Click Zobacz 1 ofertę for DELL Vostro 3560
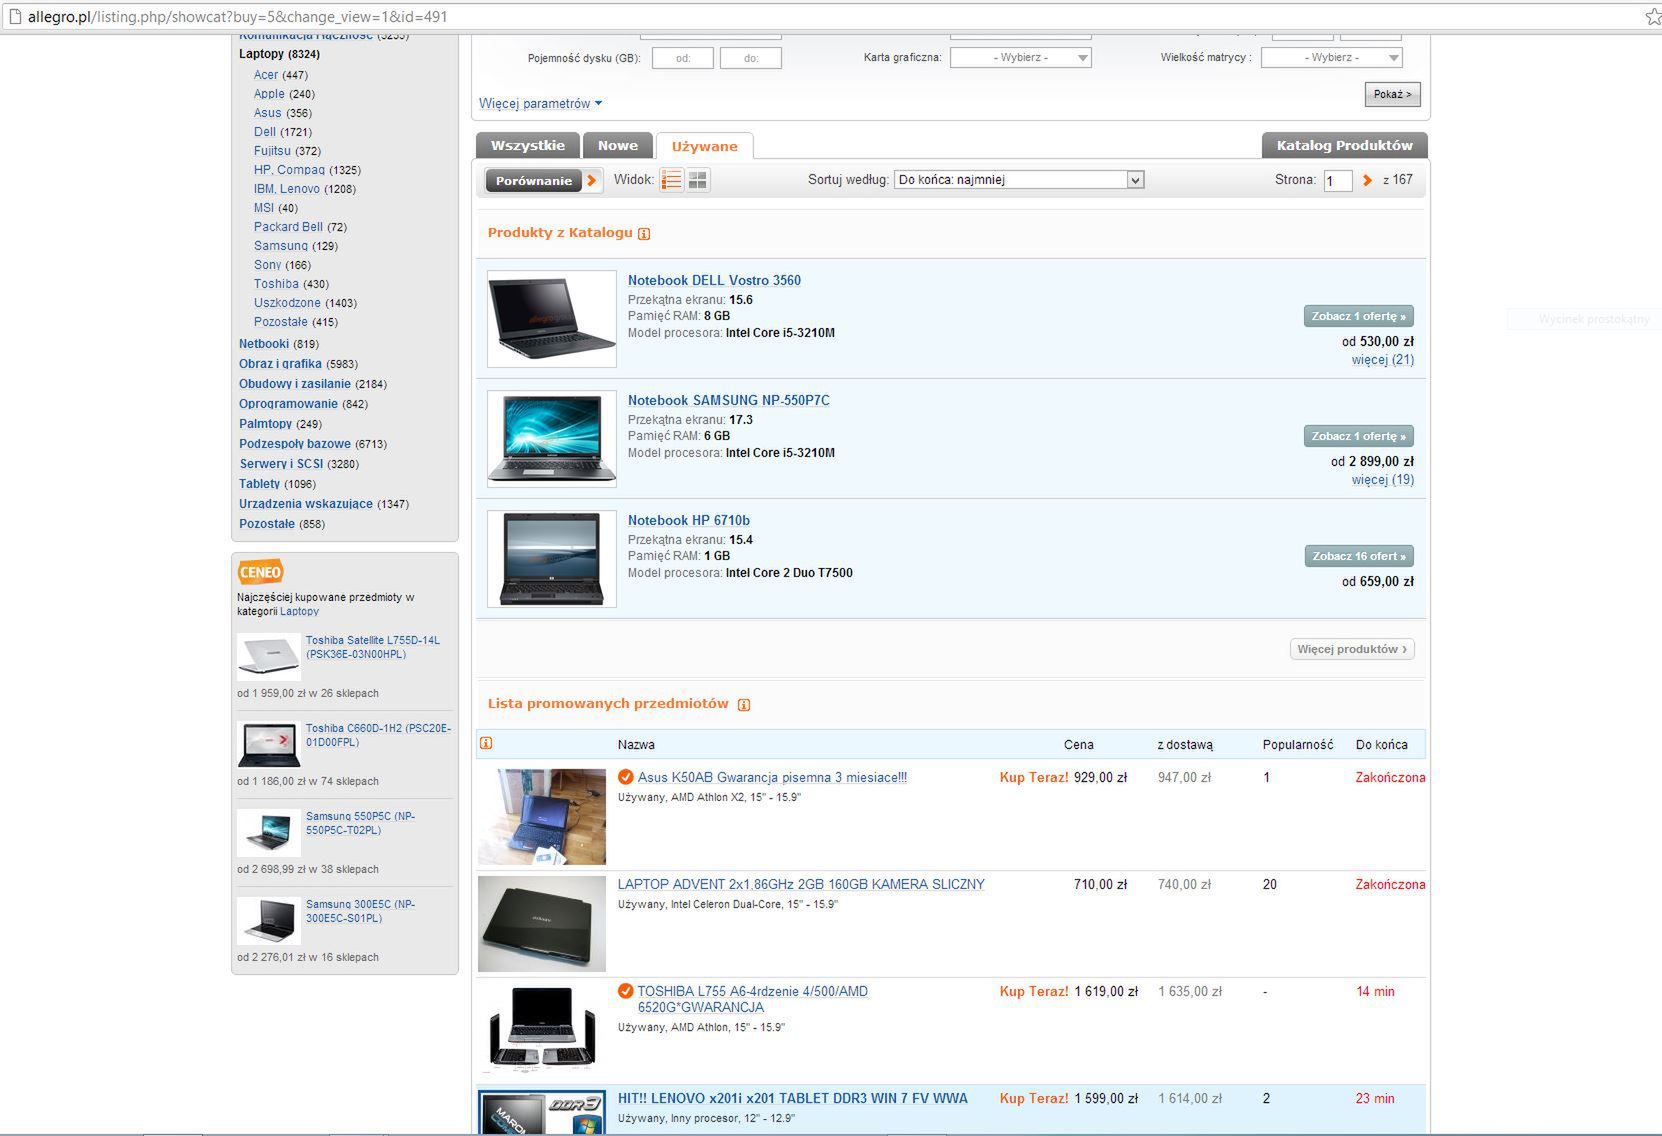Image resolution: width=1662 pixels, height=1136 pixels. (1358, 316)
